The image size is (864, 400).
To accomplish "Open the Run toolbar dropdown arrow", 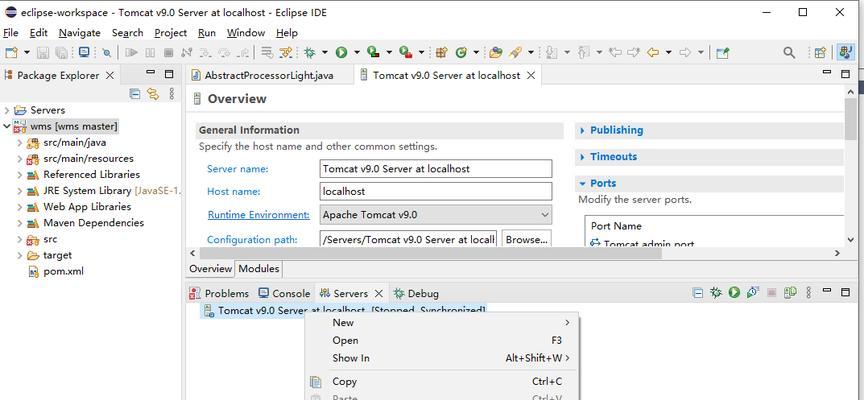I will pyautogui.click(x=357, y=52).
